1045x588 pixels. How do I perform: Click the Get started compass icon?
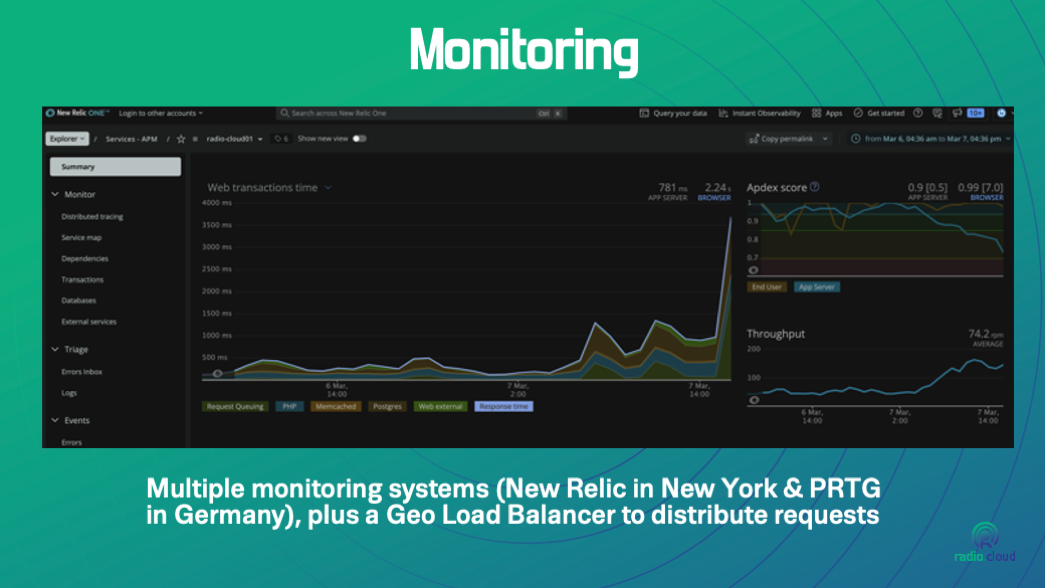pyautogui.click(x=858, y=113)
